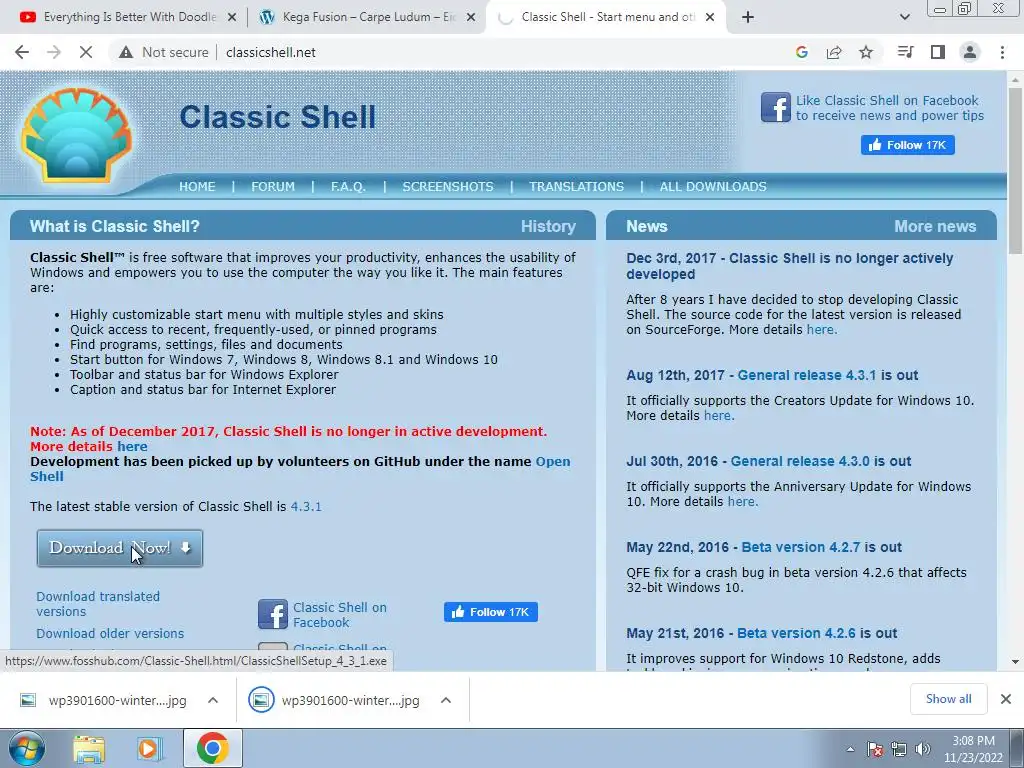
Task: Click Beta version 4.2.6 news link
Action: [796, 633]
